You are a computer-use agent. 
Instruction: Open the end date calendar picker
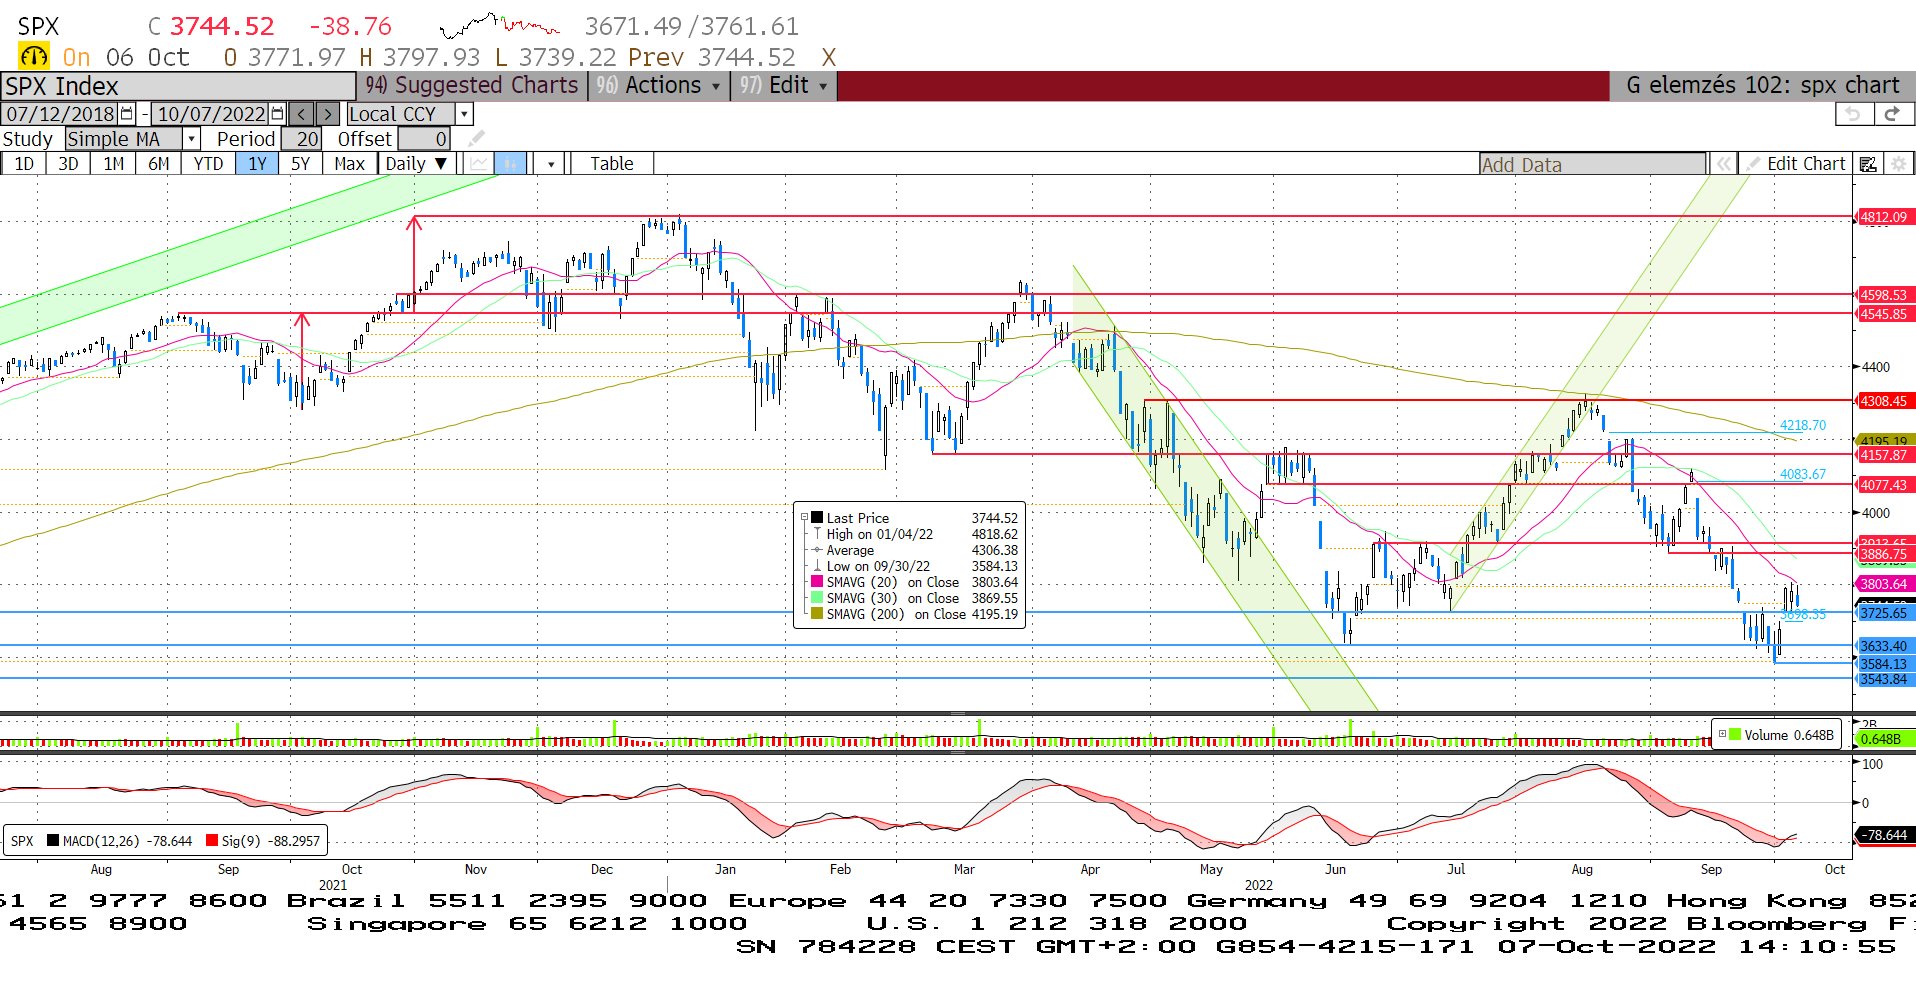coord(278,114)
